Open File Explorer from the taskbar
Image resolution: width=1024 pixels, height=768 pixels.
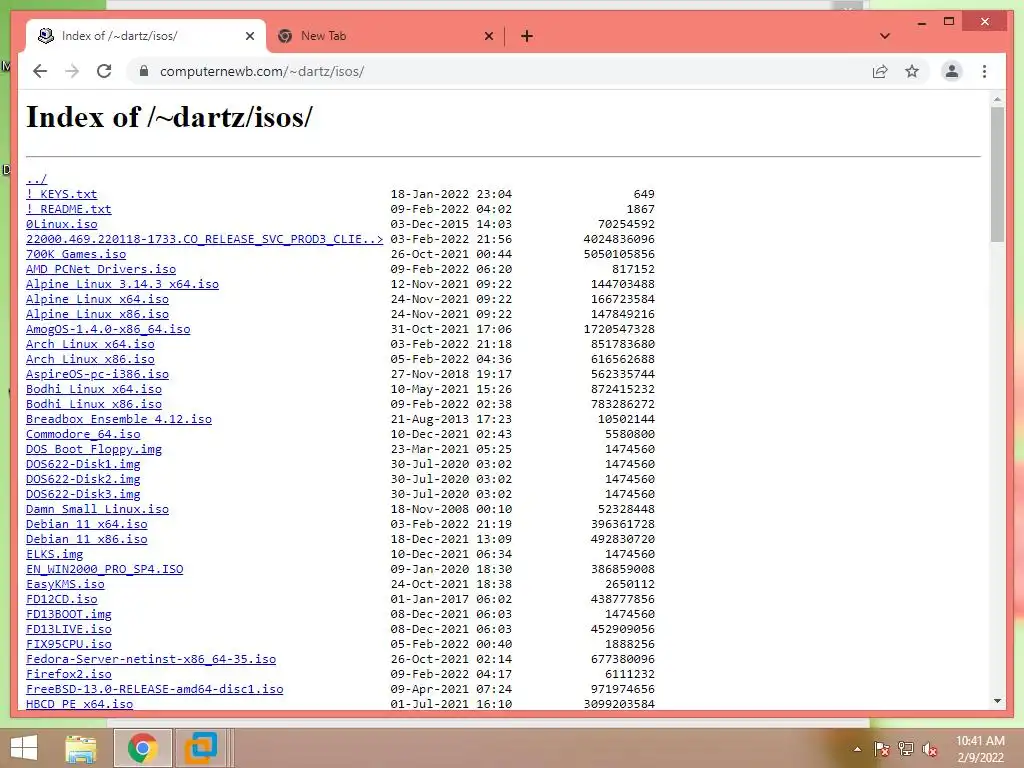click(x=81, y=748)
